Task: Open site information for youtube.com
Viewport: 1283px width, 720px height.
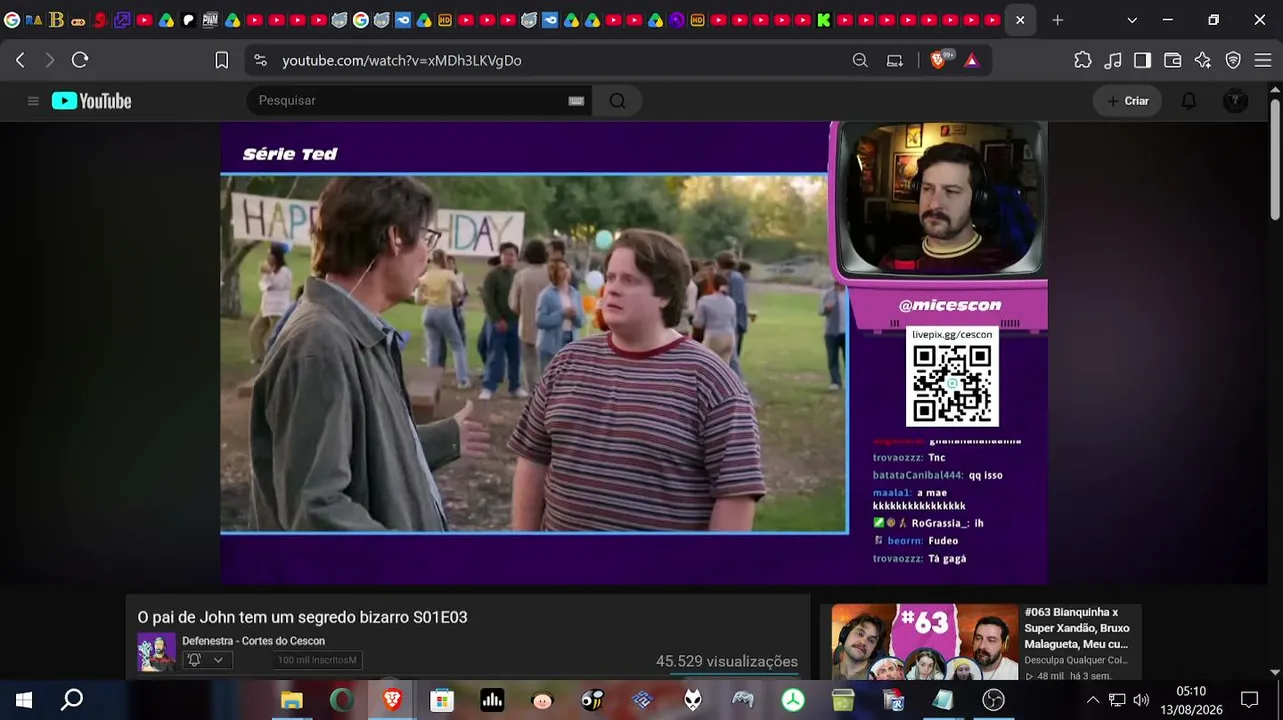Action: pyautogui.click(x=261, y=60)
